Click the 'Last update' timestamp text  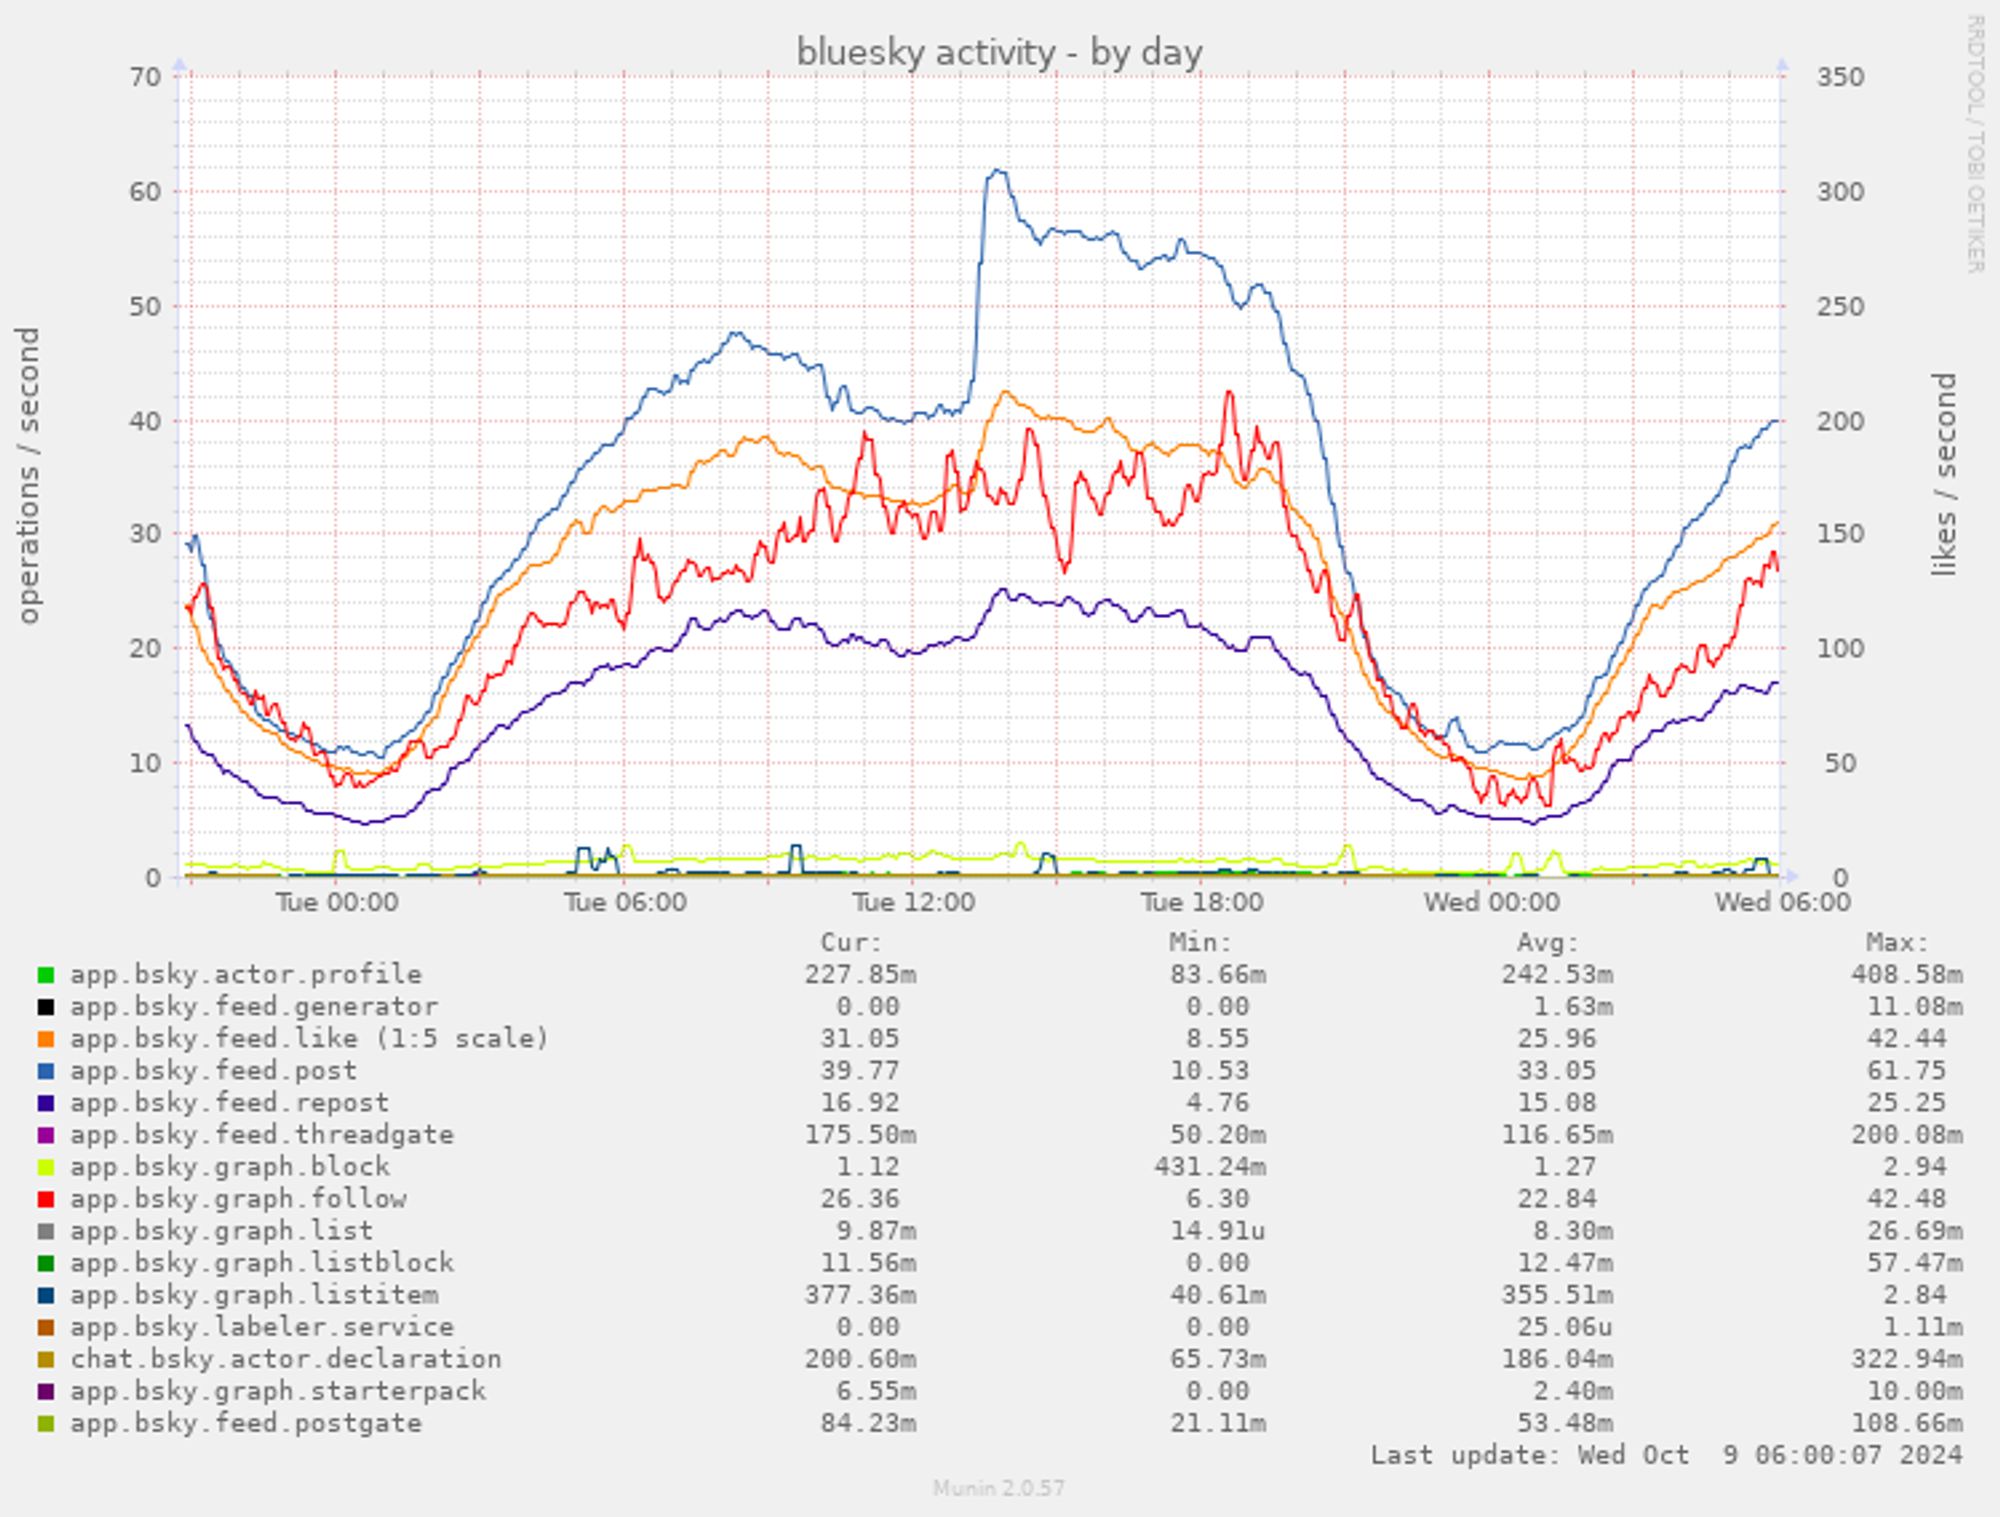pyautogui.click(x=1666, y=1455)
